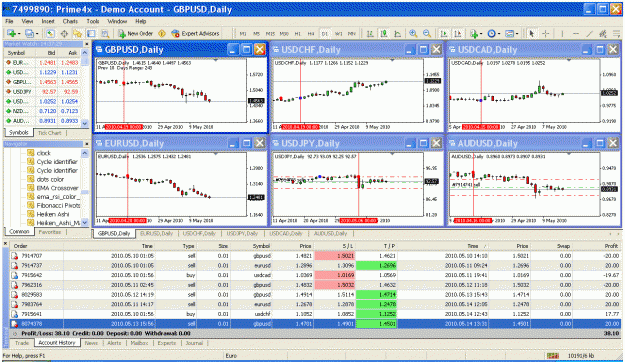Select order row 8029583 in Account History
625x362 pixels.
(315, 295)
